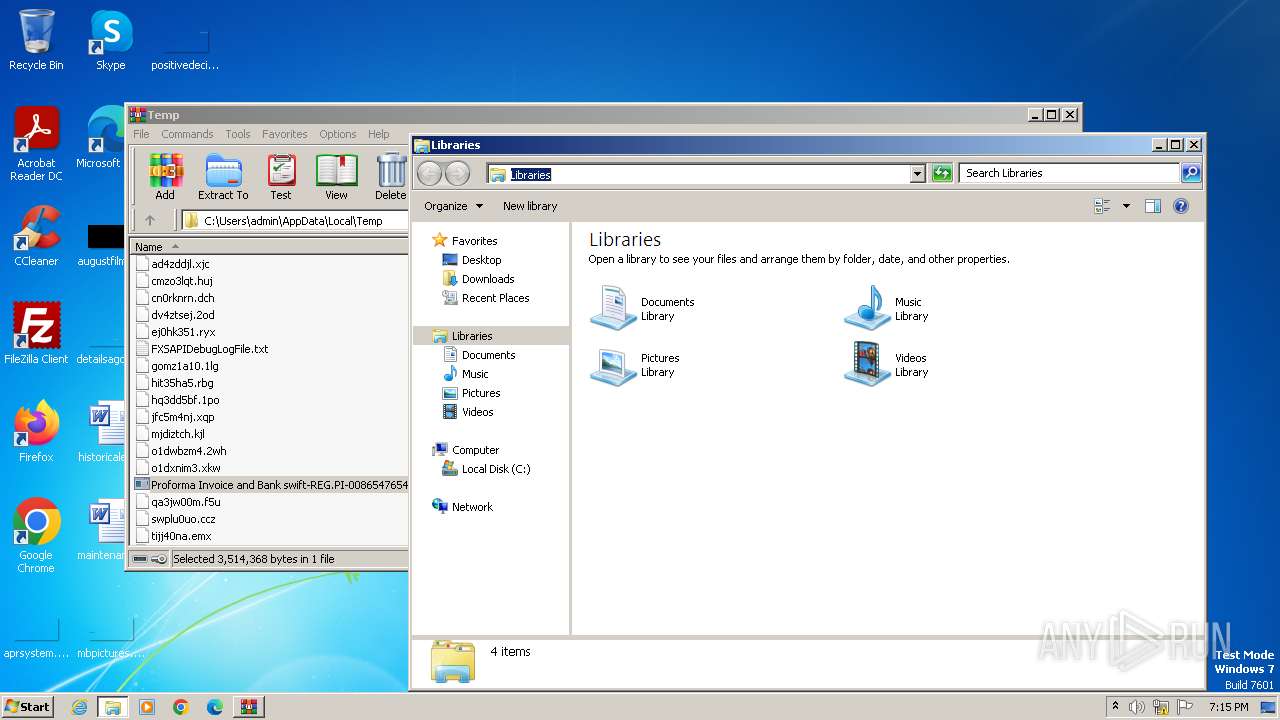The image size is (1280, 720).
Task: Open WinRAR Favorites menu
Action: (285, 134)
